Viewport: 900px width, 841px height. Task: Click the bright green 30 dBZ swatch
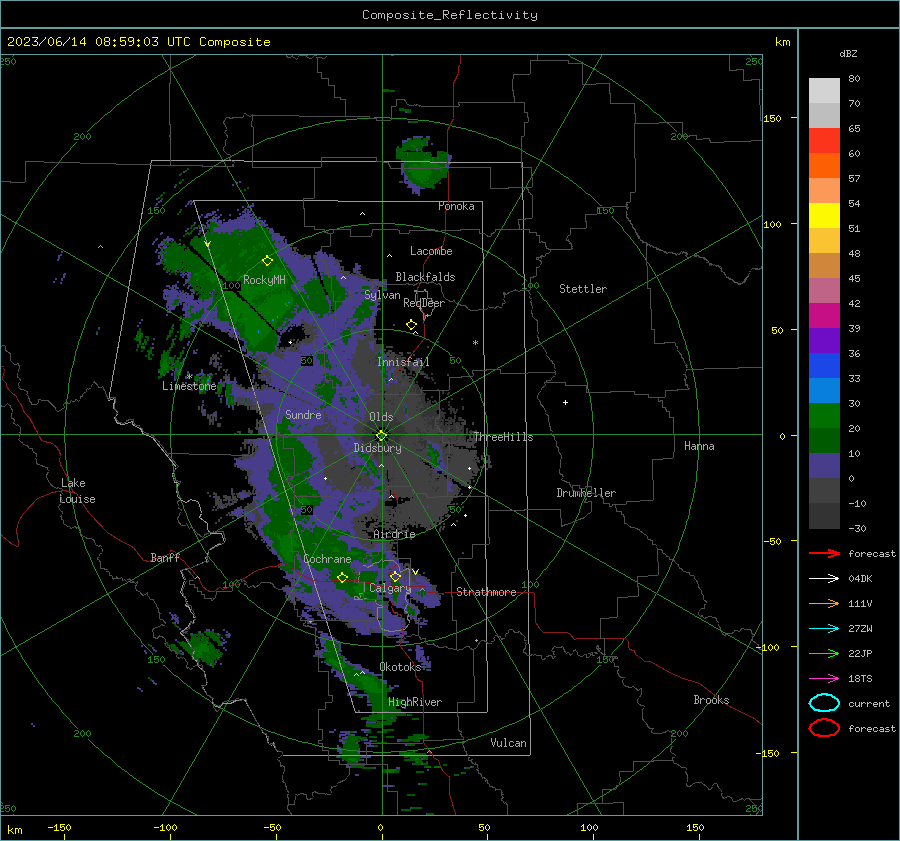824,415
